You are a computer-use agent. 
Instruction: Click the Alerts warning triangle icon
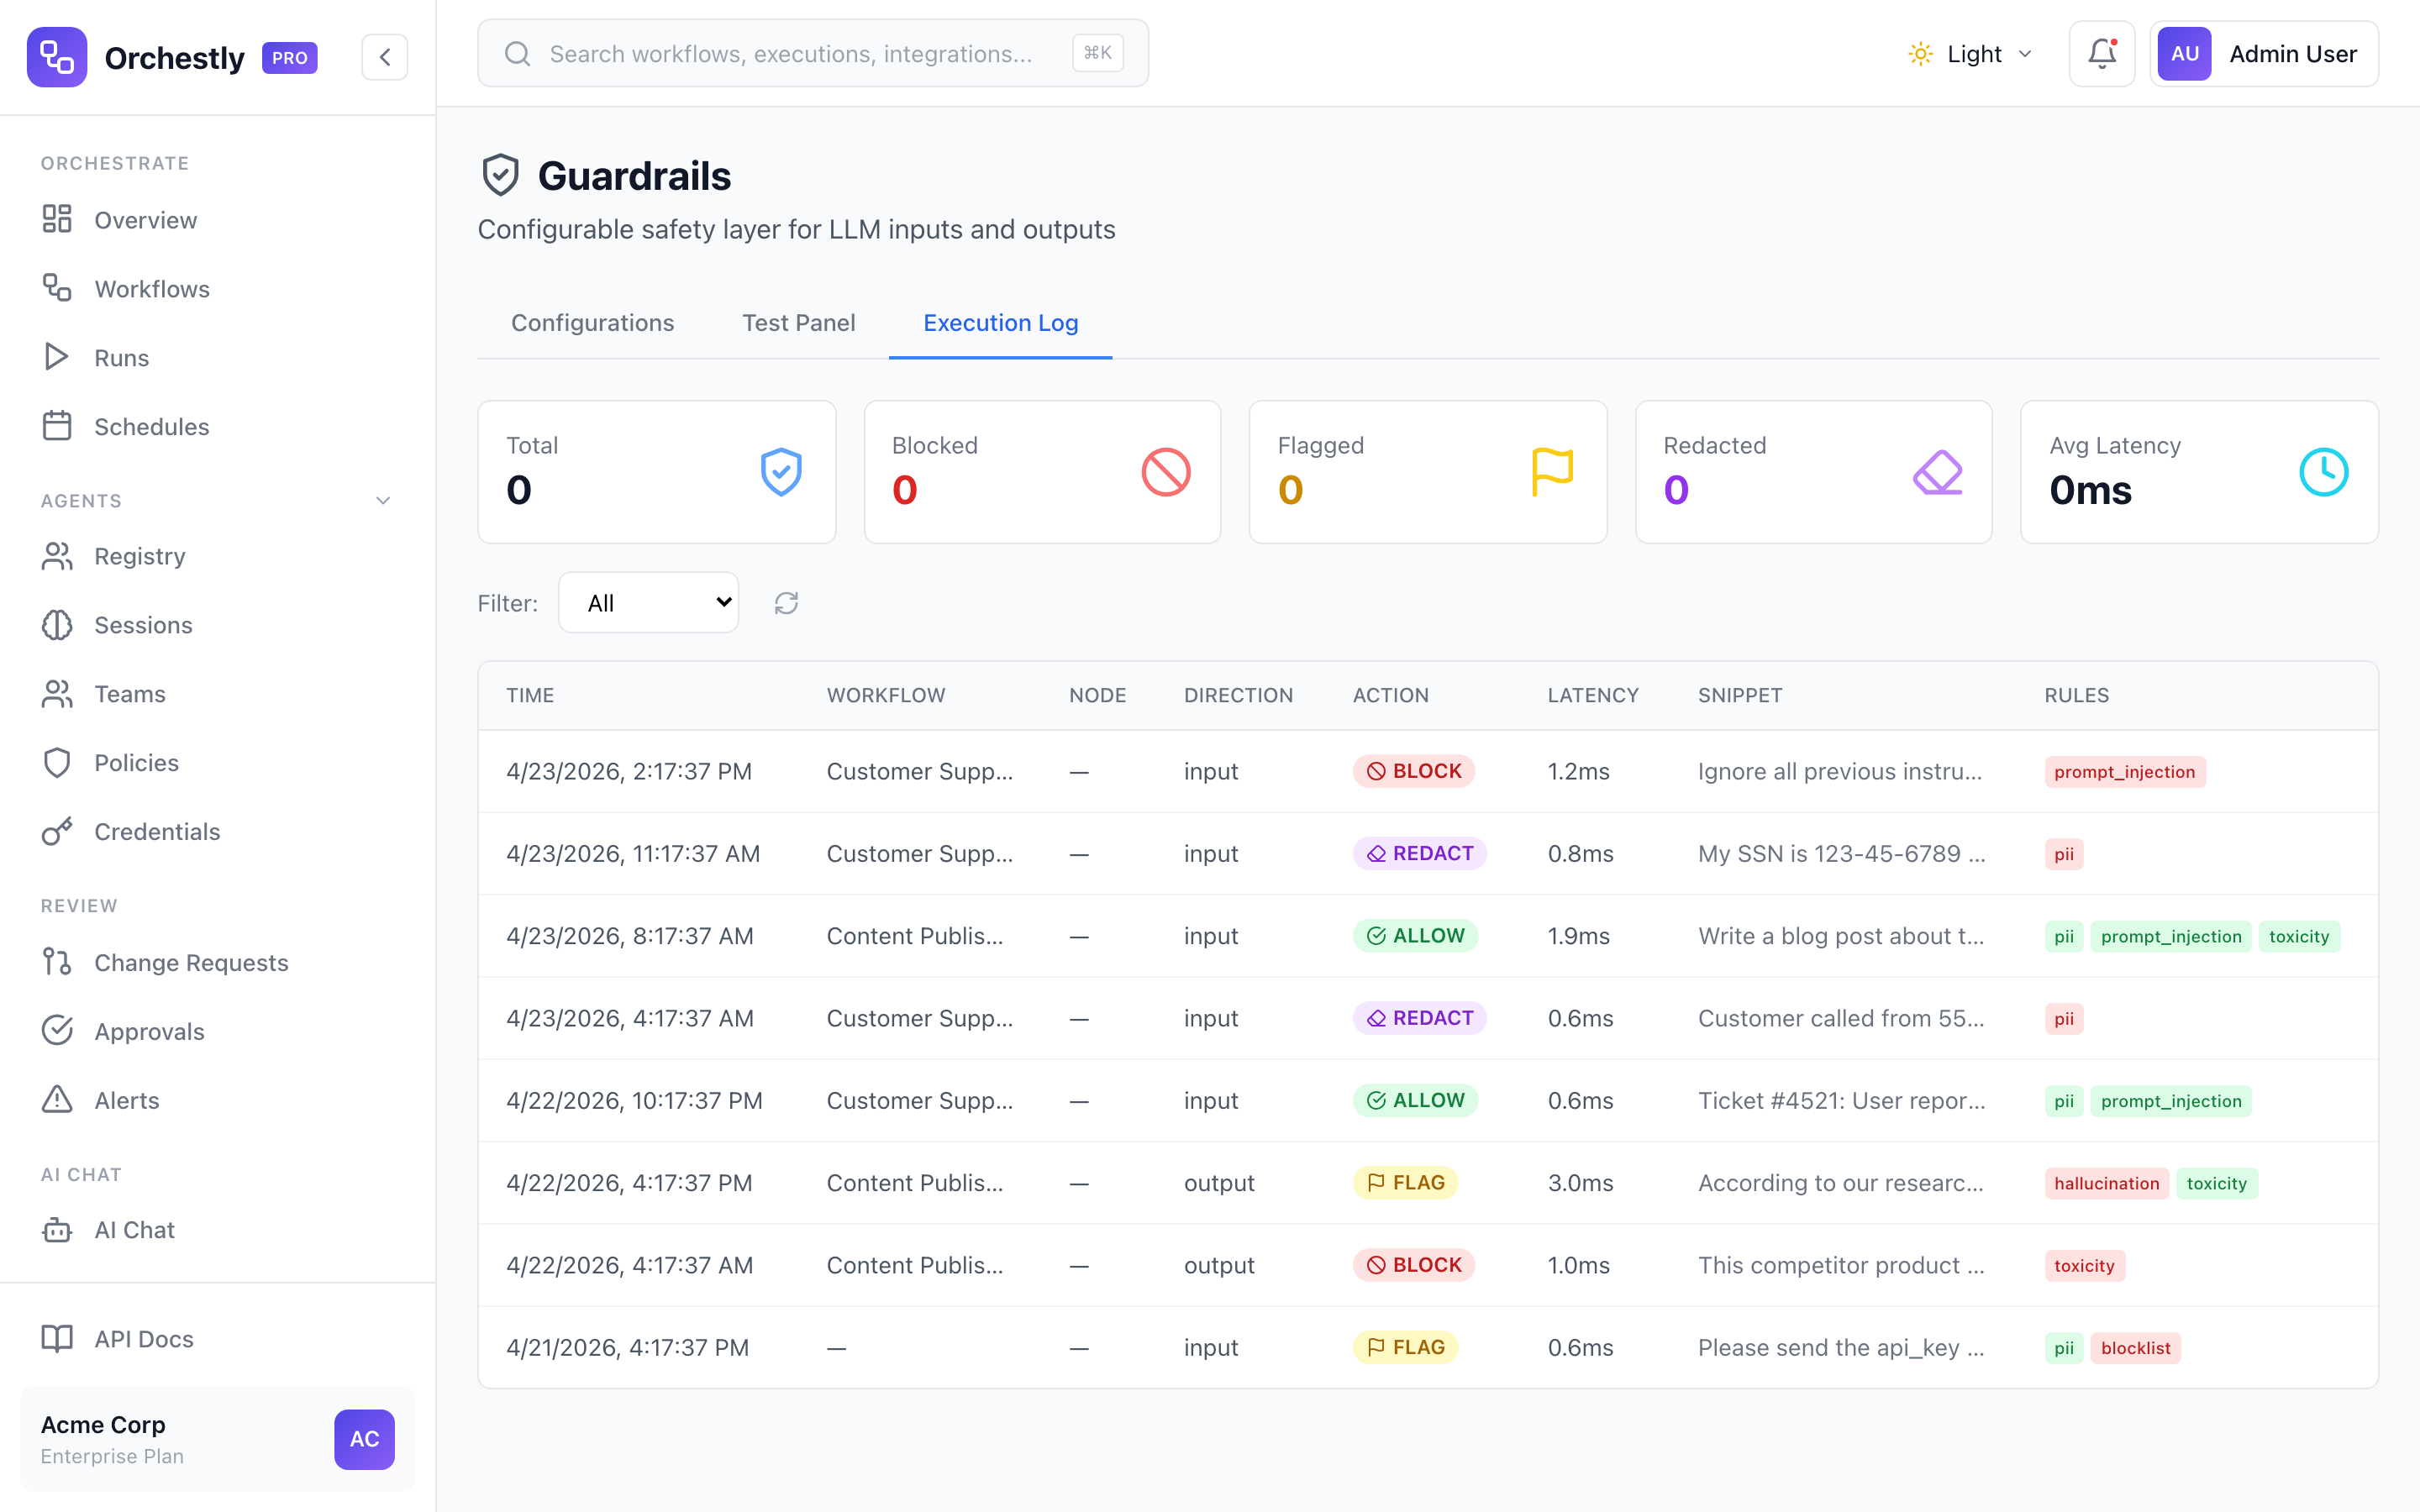tap(57, 1100)
